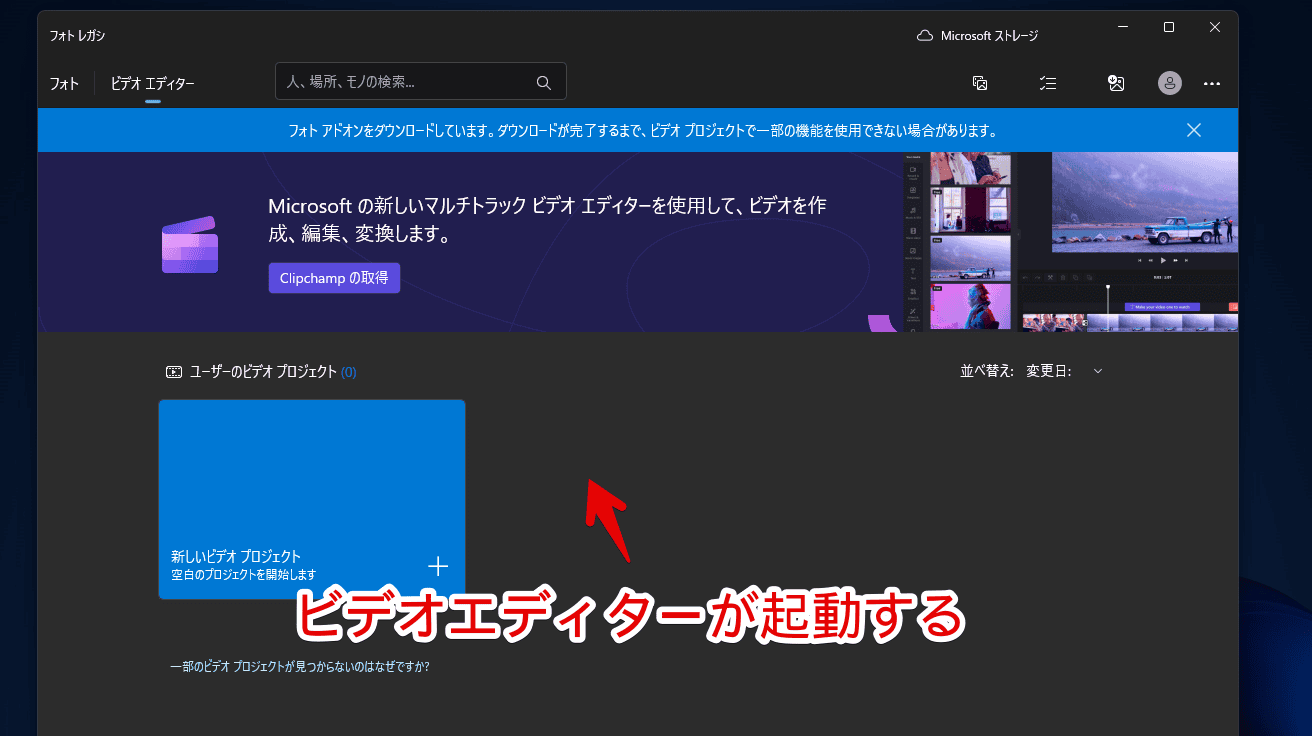The image size is (1312, 736).
Task: Click the Clipchamp の取得 button
Action: click(x=334, y=278)
